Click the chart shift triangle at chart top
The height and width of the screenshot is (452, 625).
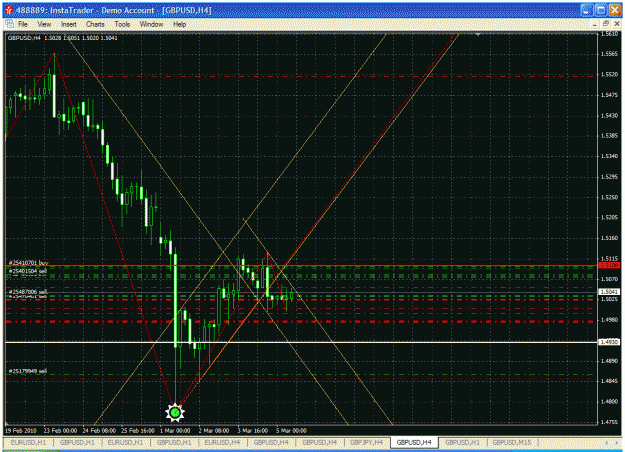[478, 34]
